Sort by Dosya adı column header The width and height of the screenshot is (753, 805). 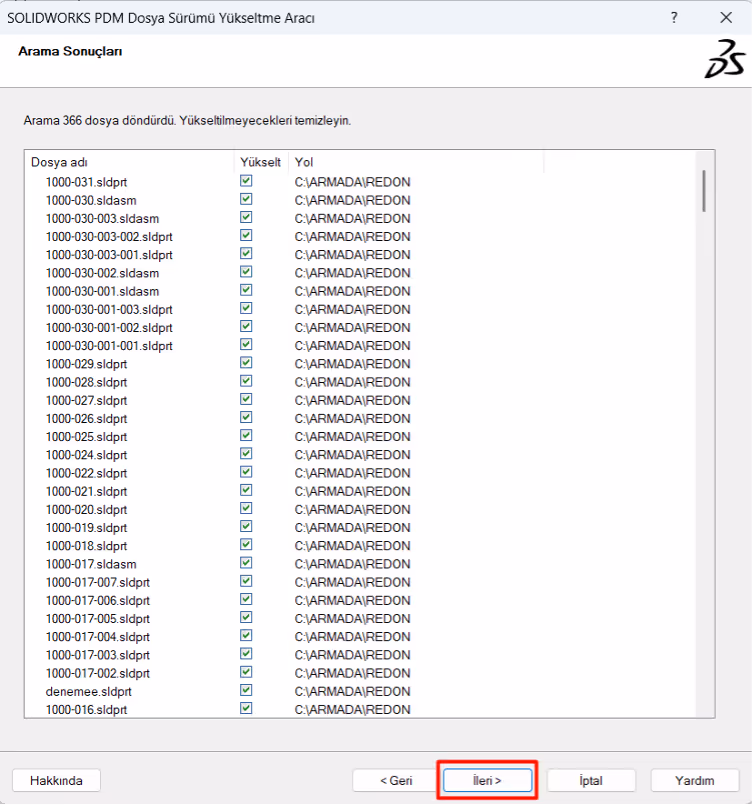pyautogui.click(x=131, y=162)
